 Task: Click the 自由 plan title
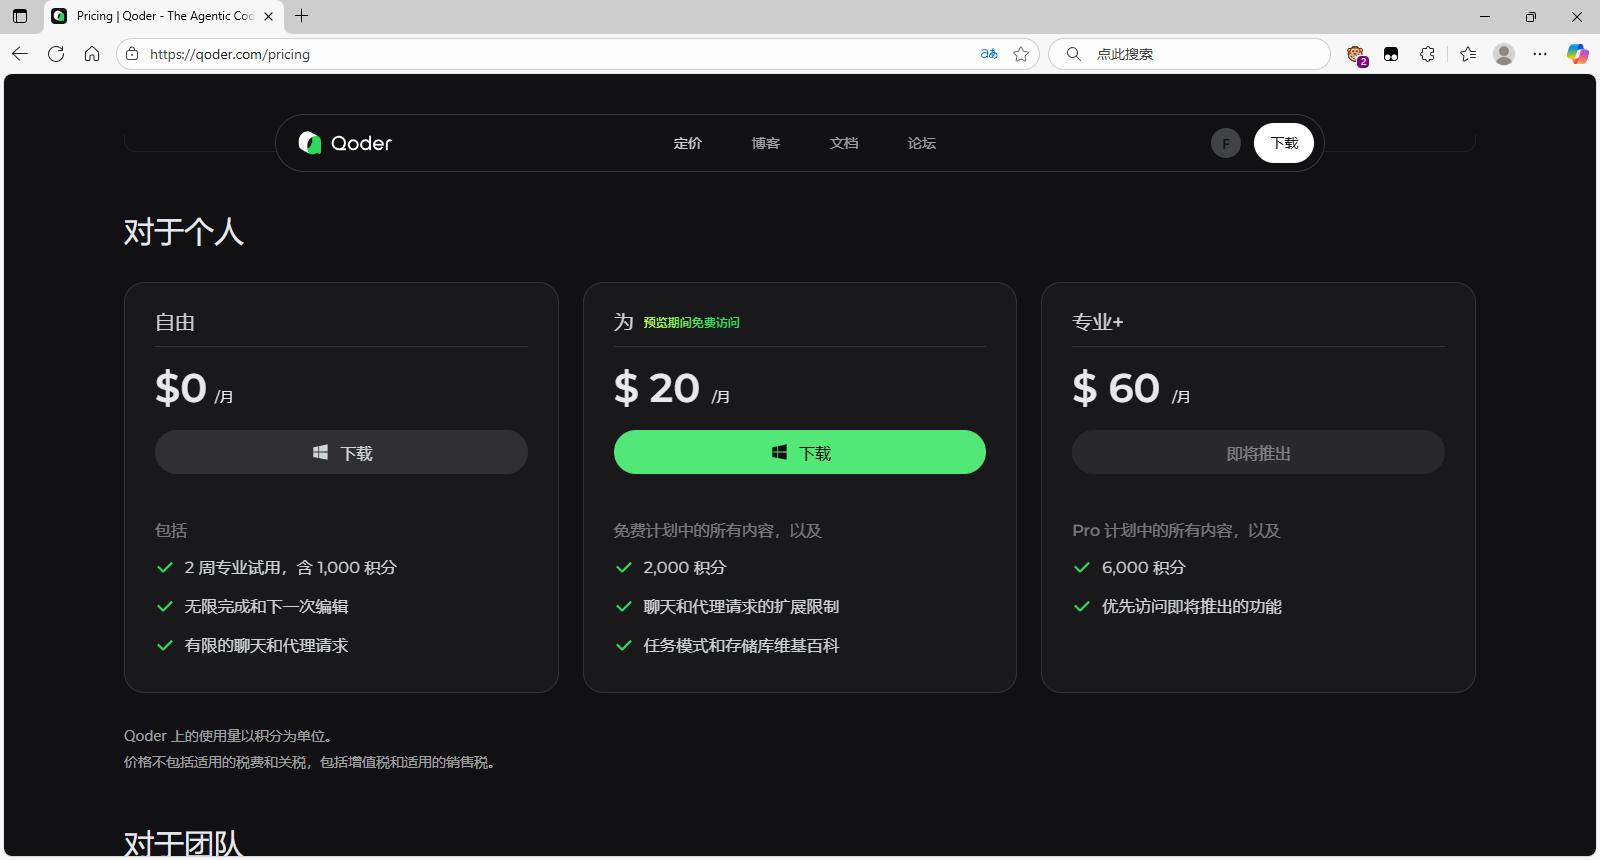tap(175, 322)
